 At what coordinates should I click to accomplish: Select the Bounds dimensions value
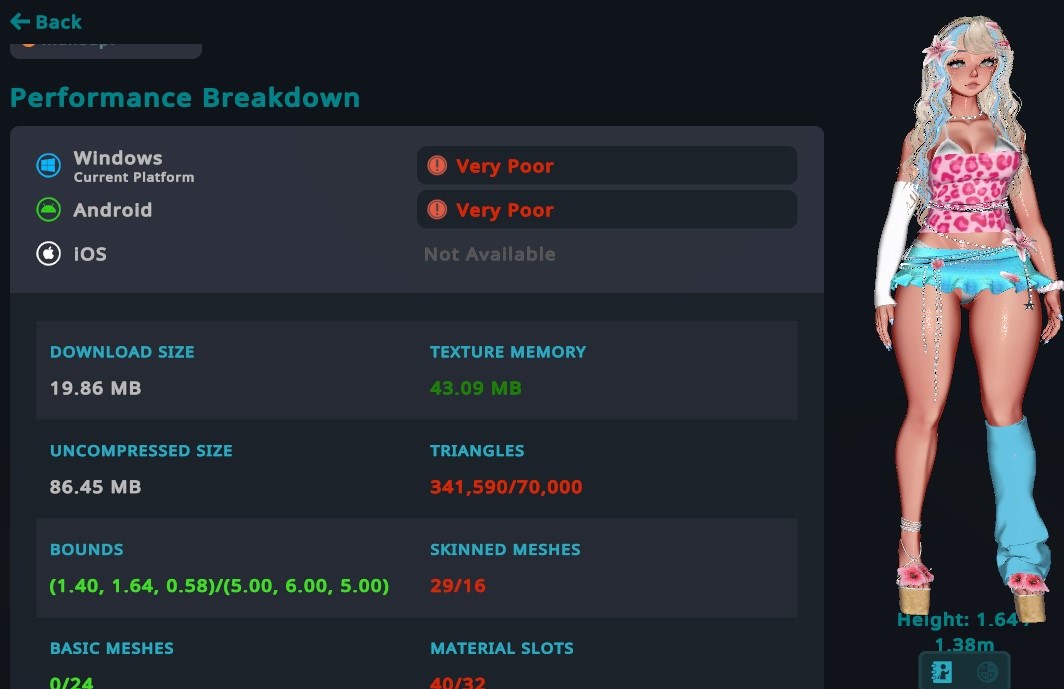(x=219, y=586)
